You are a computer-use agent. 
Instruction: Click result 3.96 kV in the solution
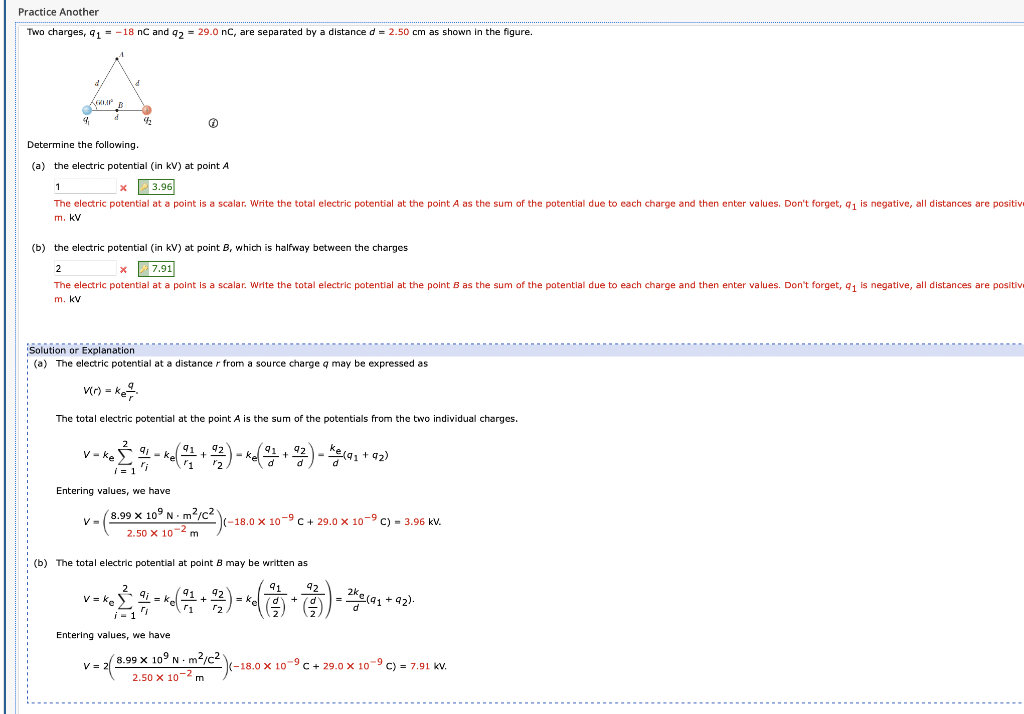click(423, 522)
